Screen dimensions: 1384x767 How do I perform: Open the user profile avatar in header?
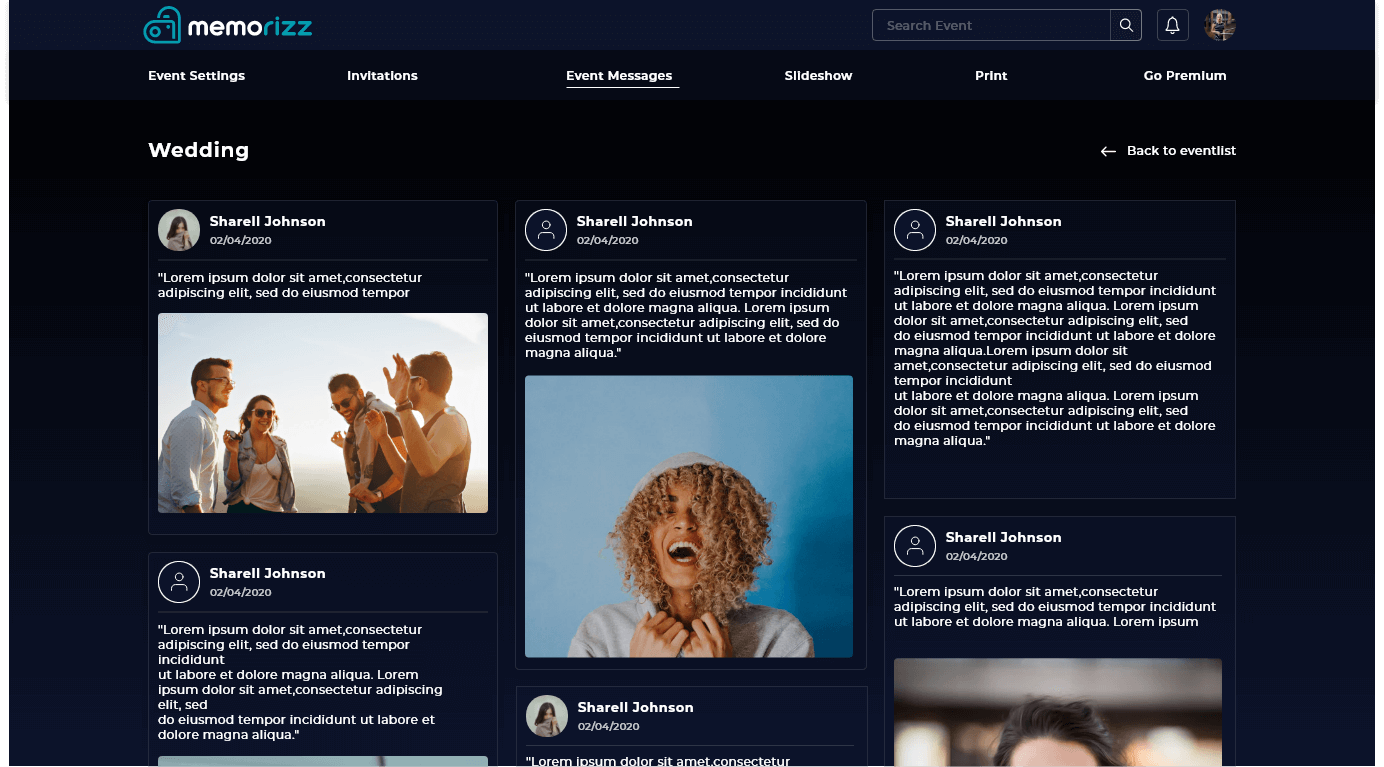1220,25
